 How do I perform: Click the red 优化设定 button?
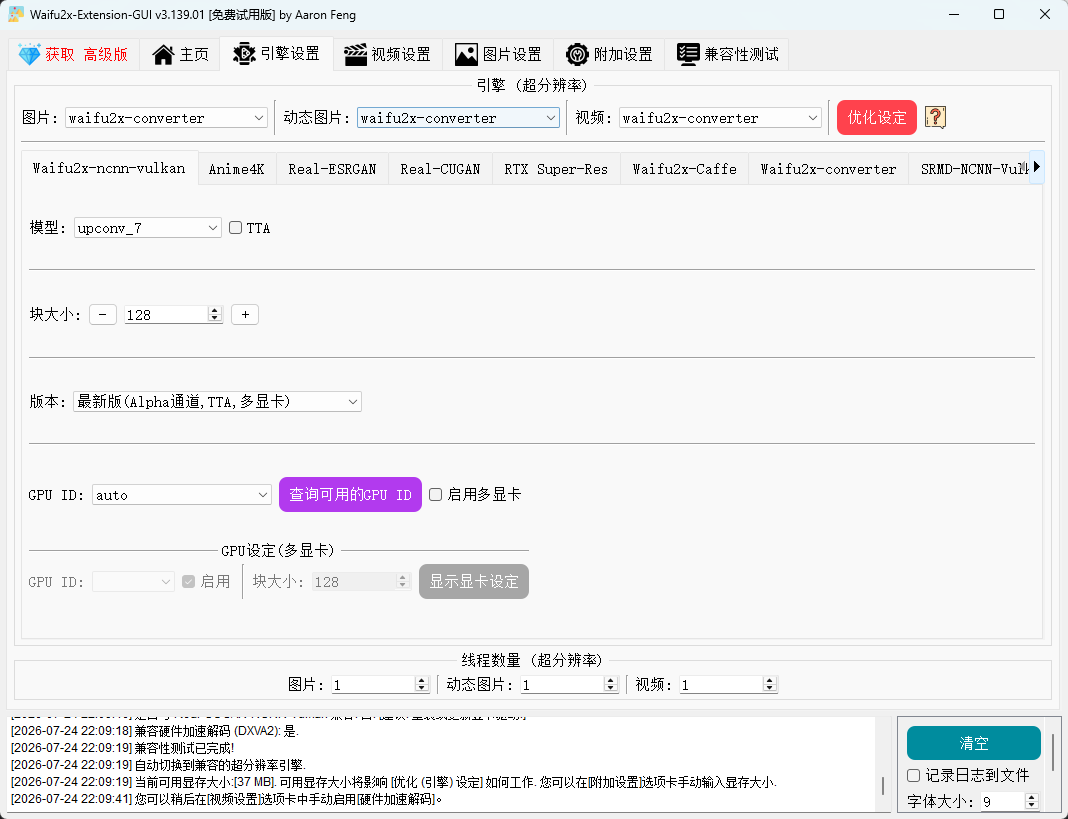[877, 117]
